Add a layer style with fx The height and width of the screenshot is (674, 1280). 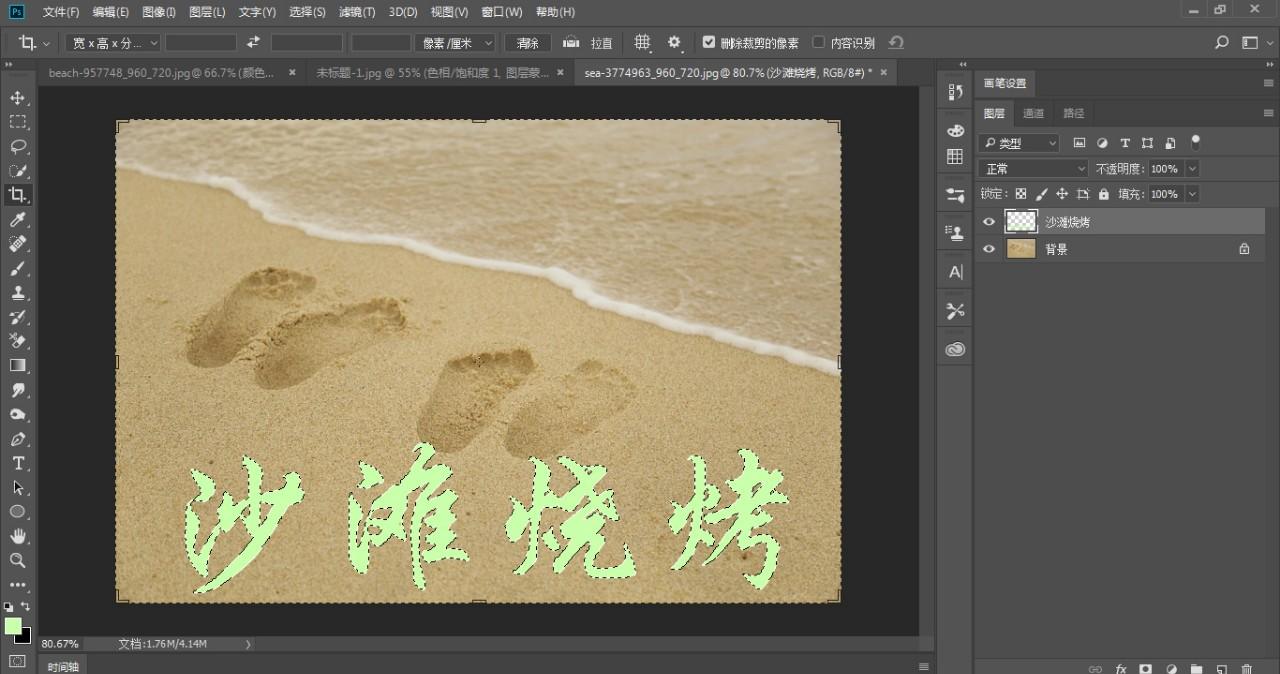[1121, 669]
